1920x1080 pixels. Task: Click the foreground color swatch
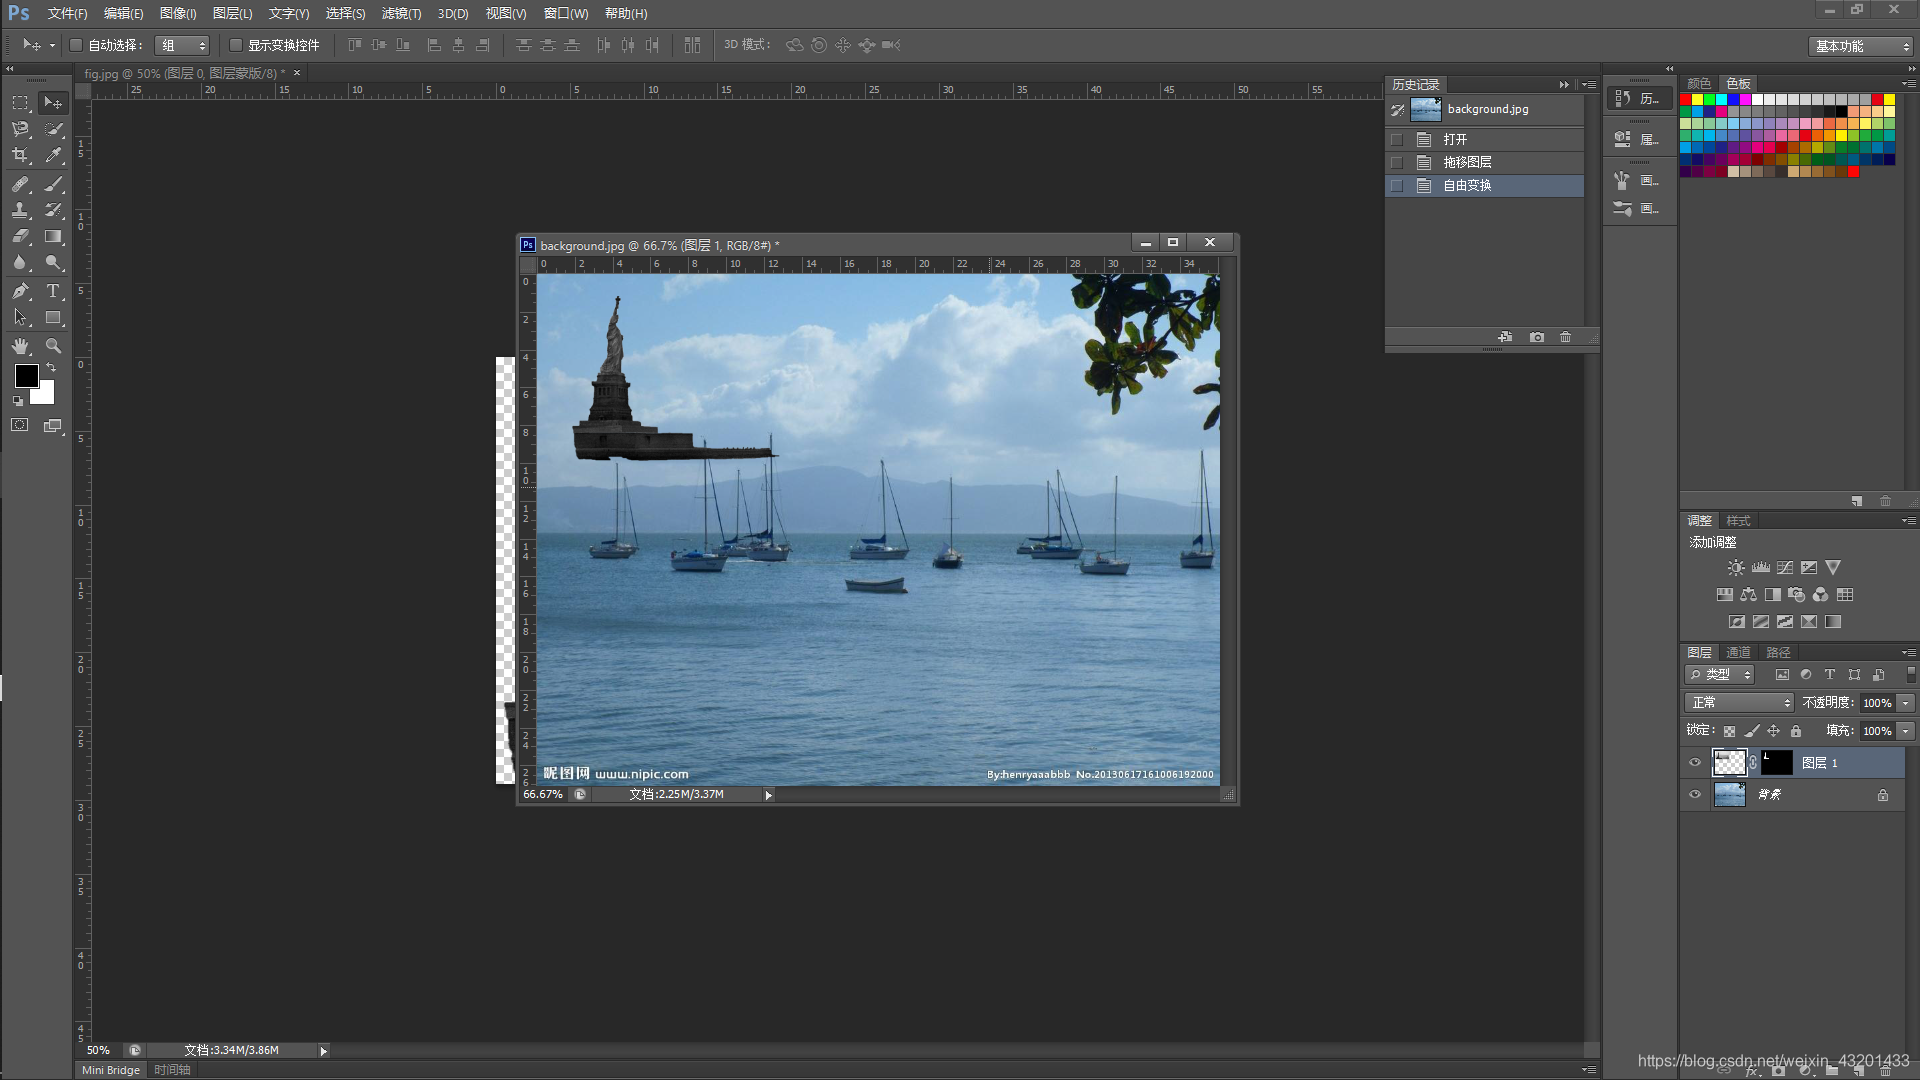pyautogui.click(x=26, y=376)
